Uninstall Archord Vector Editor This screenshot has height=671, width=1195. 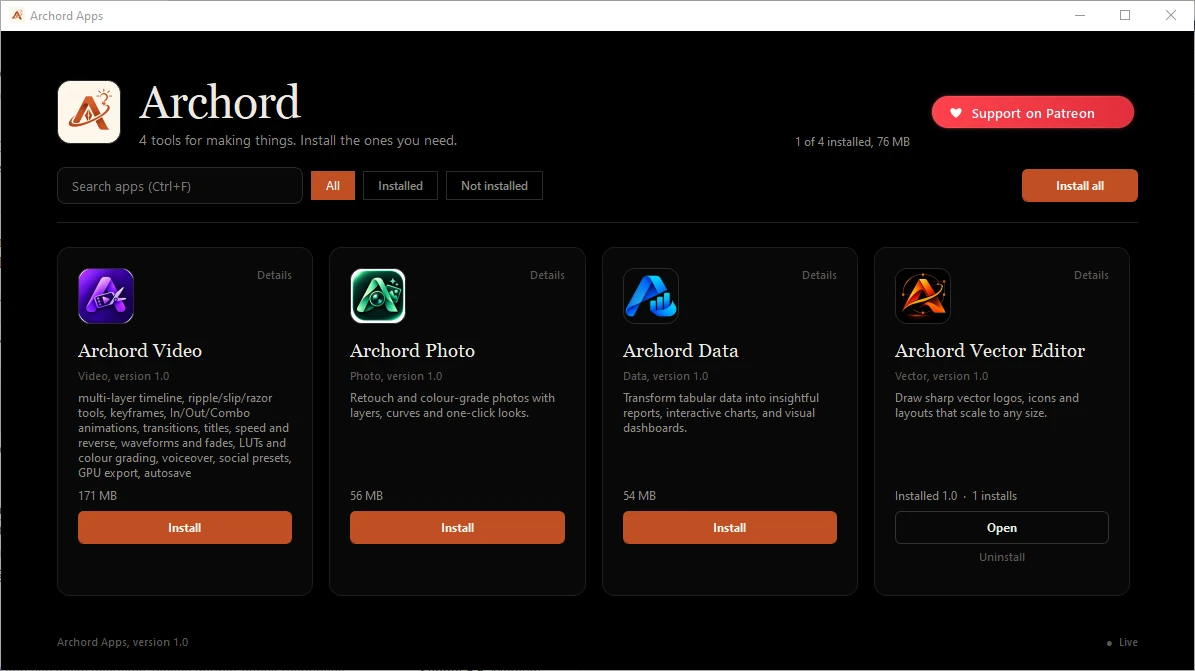click(x=1001, y=557)
